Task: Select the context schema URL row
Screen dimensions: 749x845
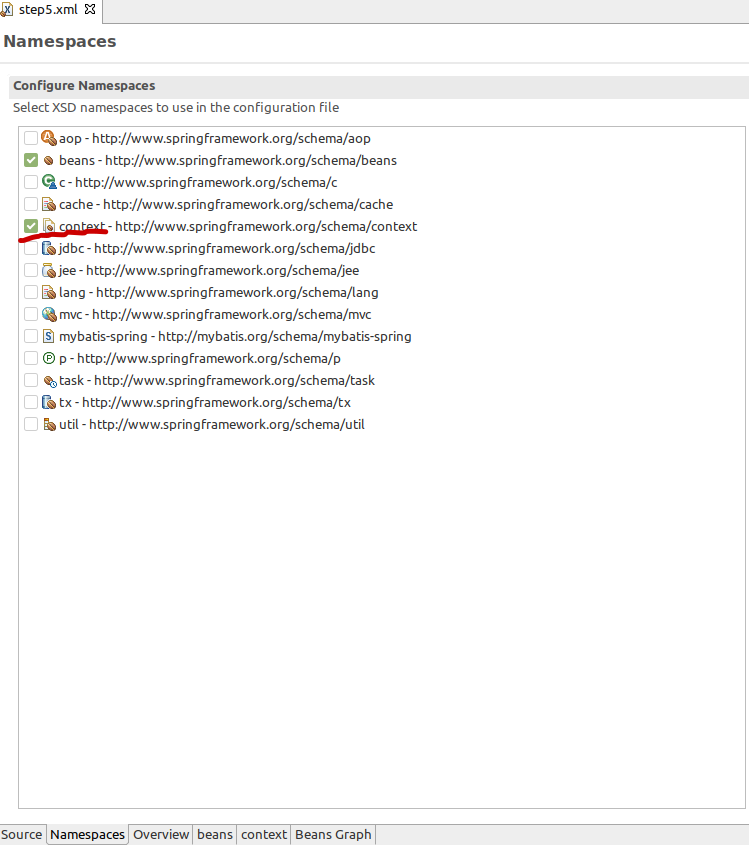Action: point(238,227)
